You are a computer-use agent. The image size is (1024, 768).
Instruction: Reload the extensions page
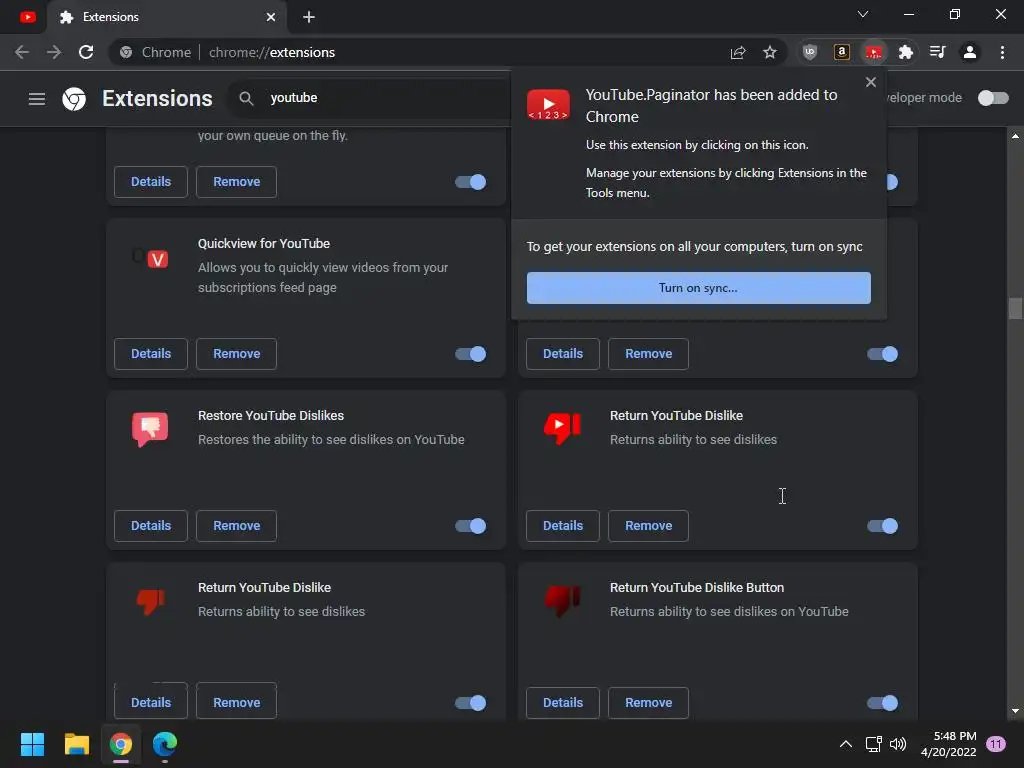[86, 52]
